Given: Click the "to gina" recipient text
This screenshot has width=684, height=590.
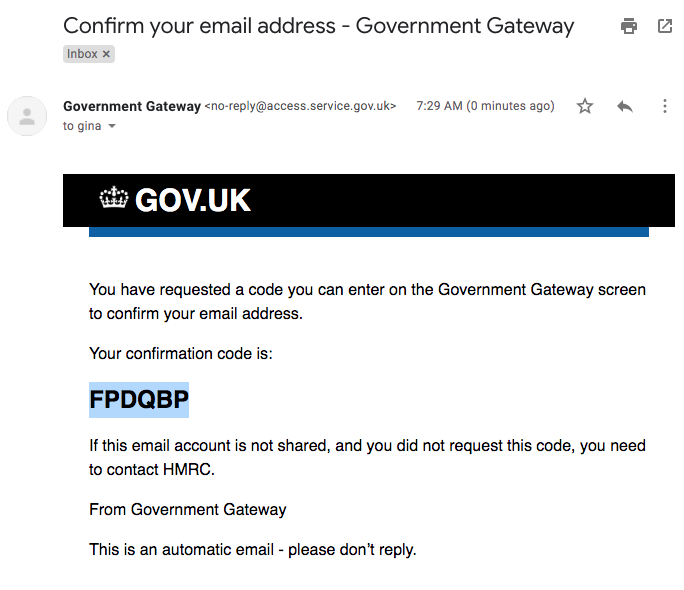Looking at the screenshot, I should click(82, 126).
